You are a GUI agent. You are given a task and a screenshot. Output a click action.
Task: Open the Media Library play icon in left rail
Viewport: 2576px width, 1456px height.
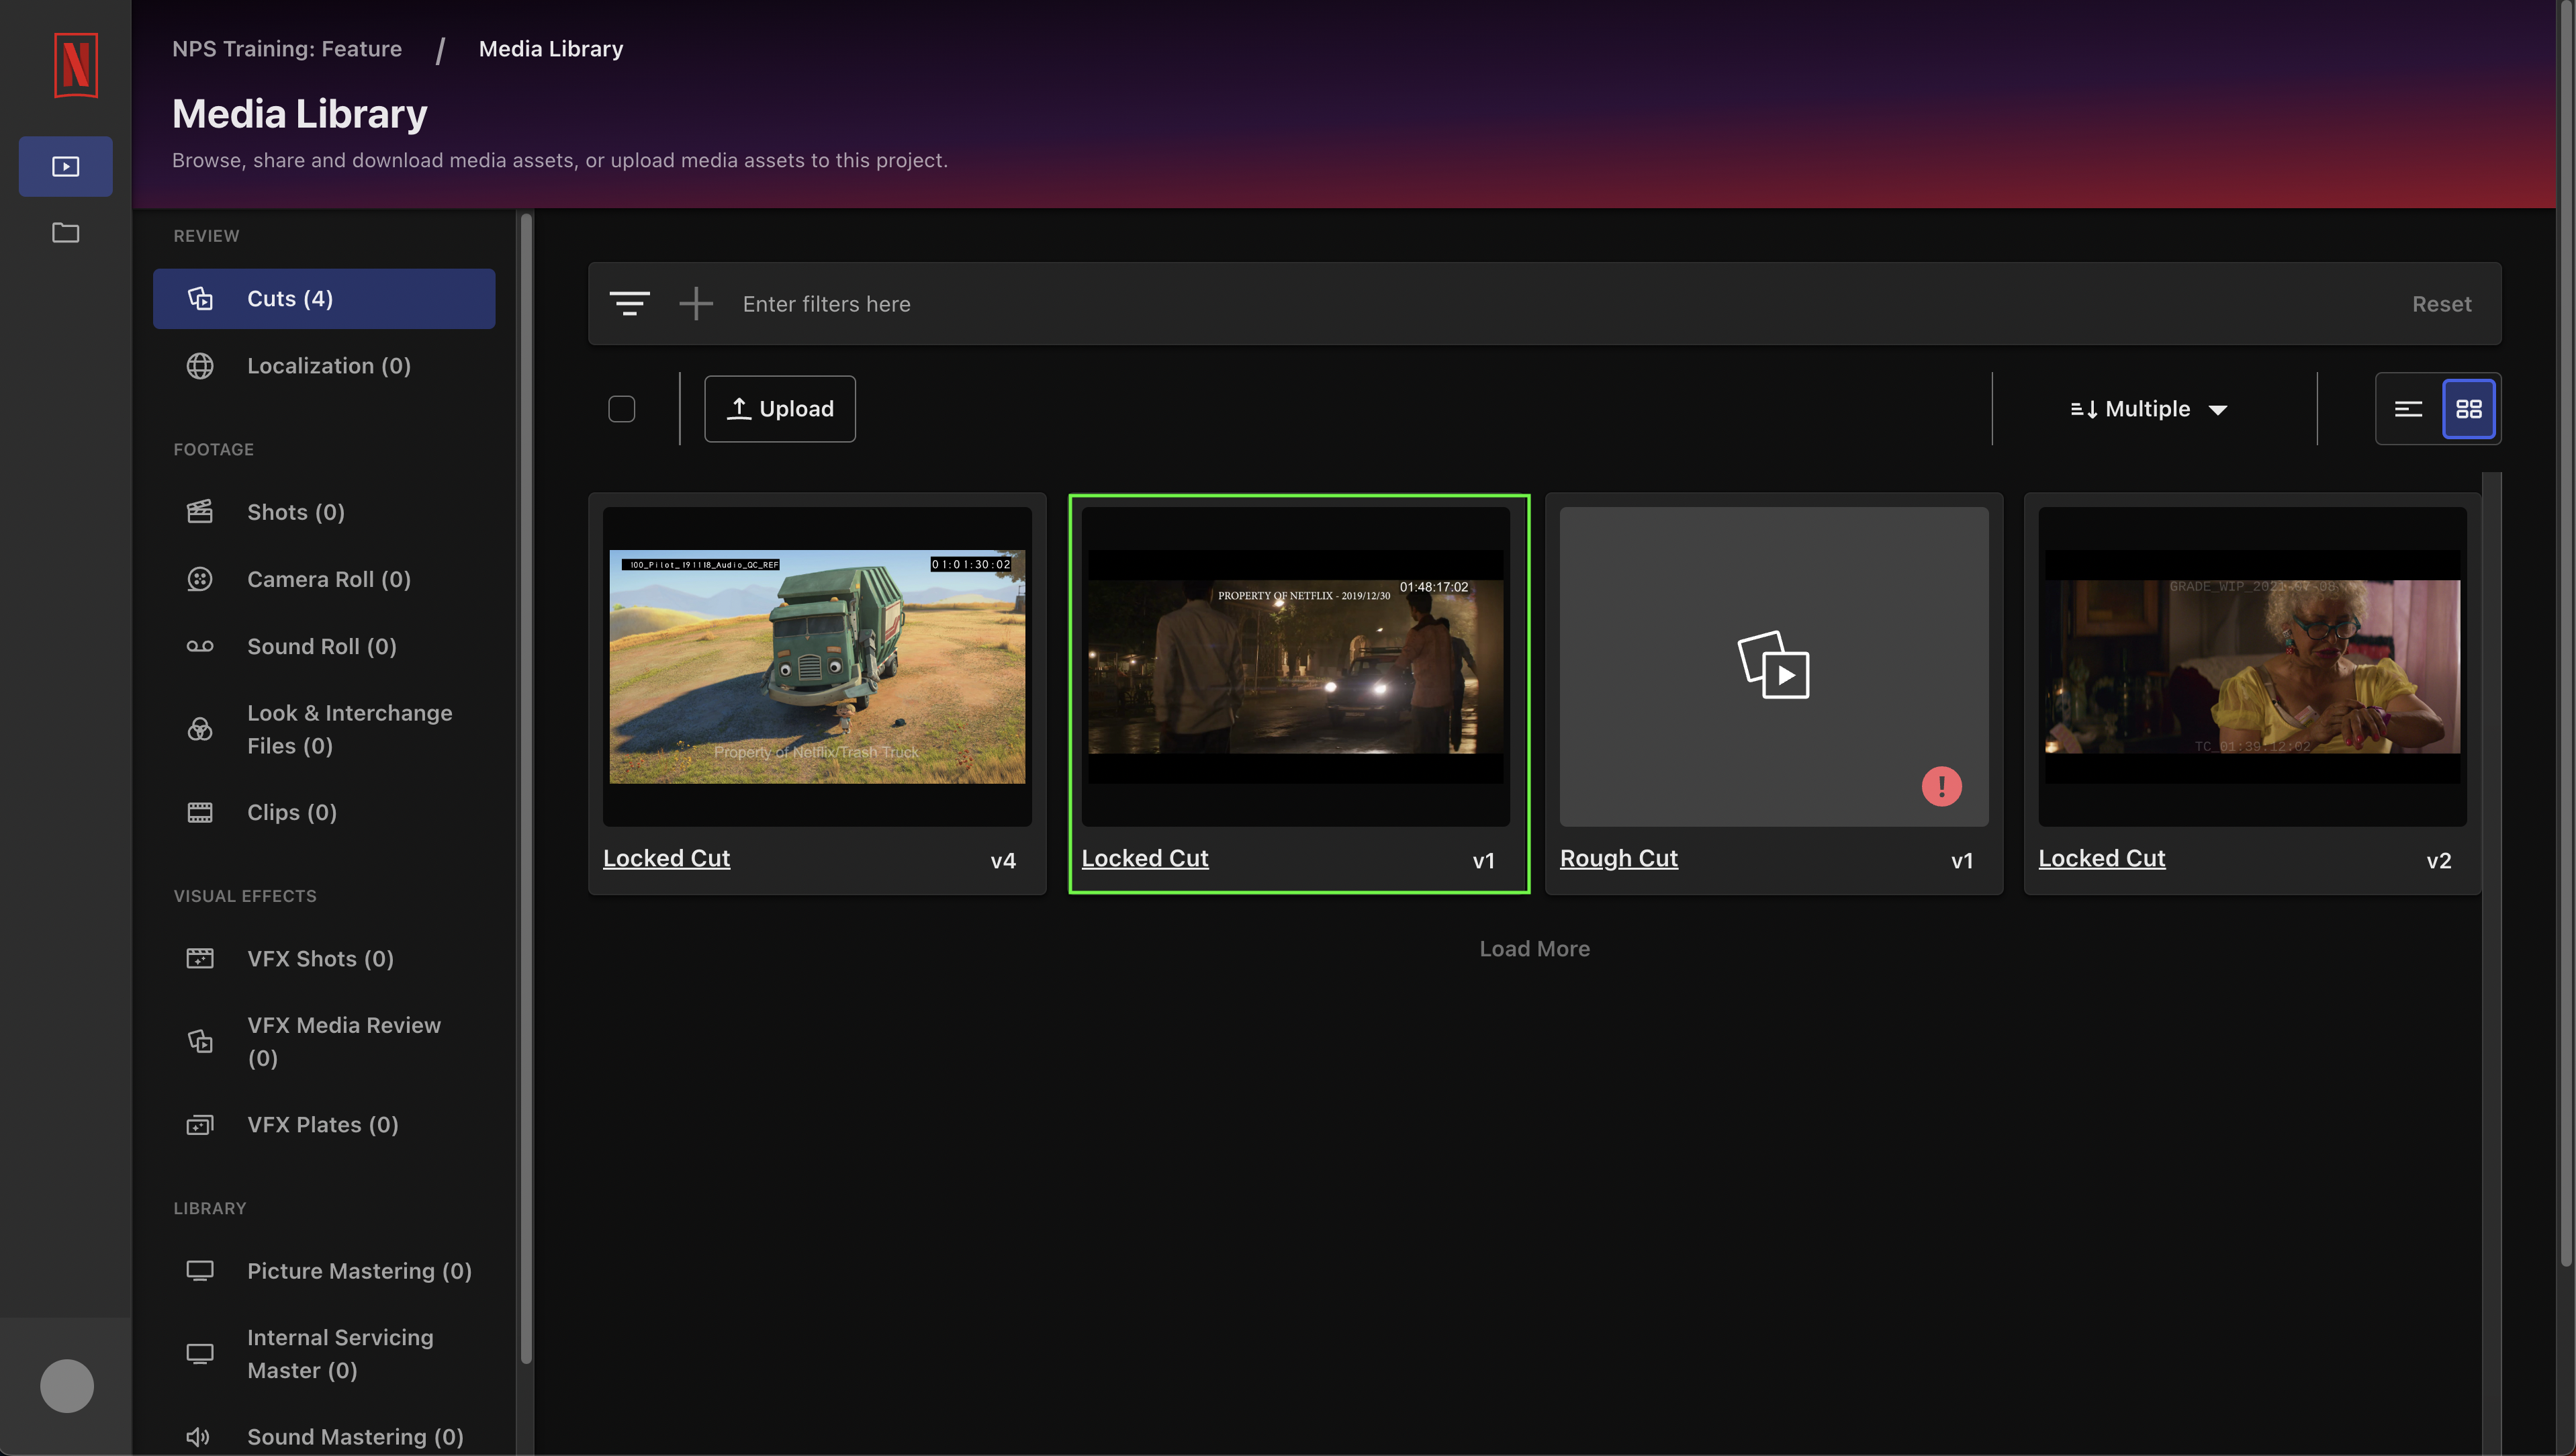coord(66,166)
